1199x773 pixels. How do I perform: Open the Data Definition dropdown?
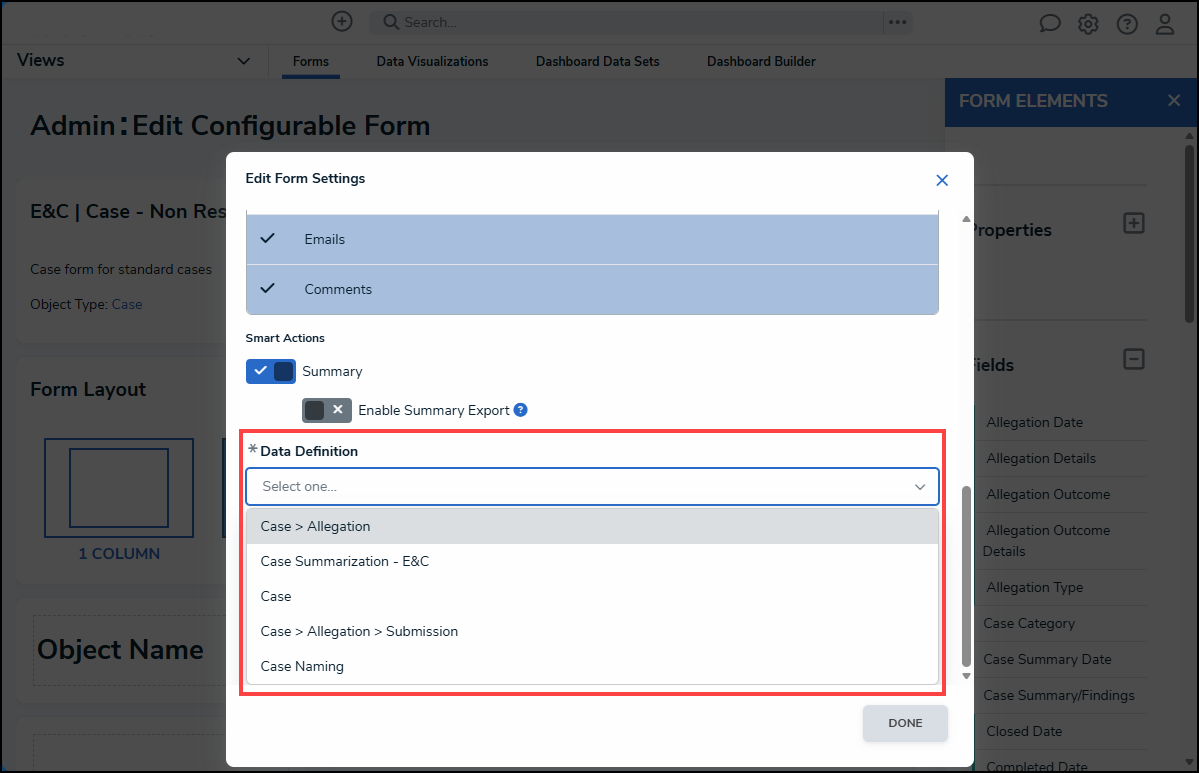pos(592,487)
